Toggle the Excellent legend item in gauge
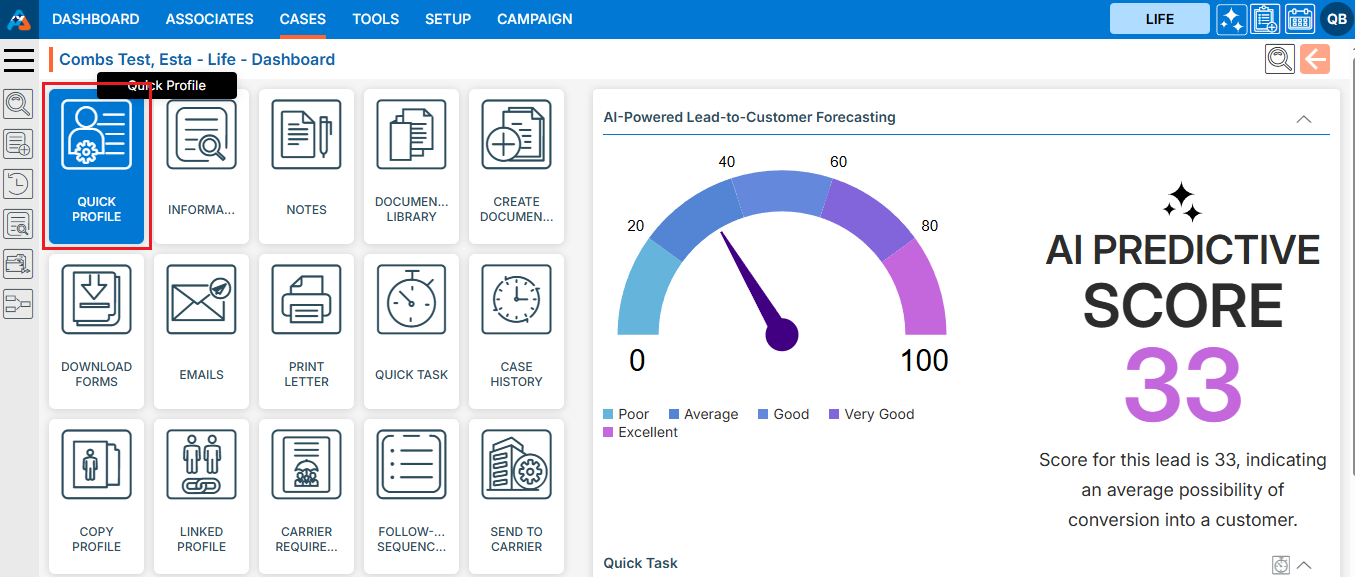This screenshot has height=577, width=1355. pyautogui.click(x=640, y=432)
